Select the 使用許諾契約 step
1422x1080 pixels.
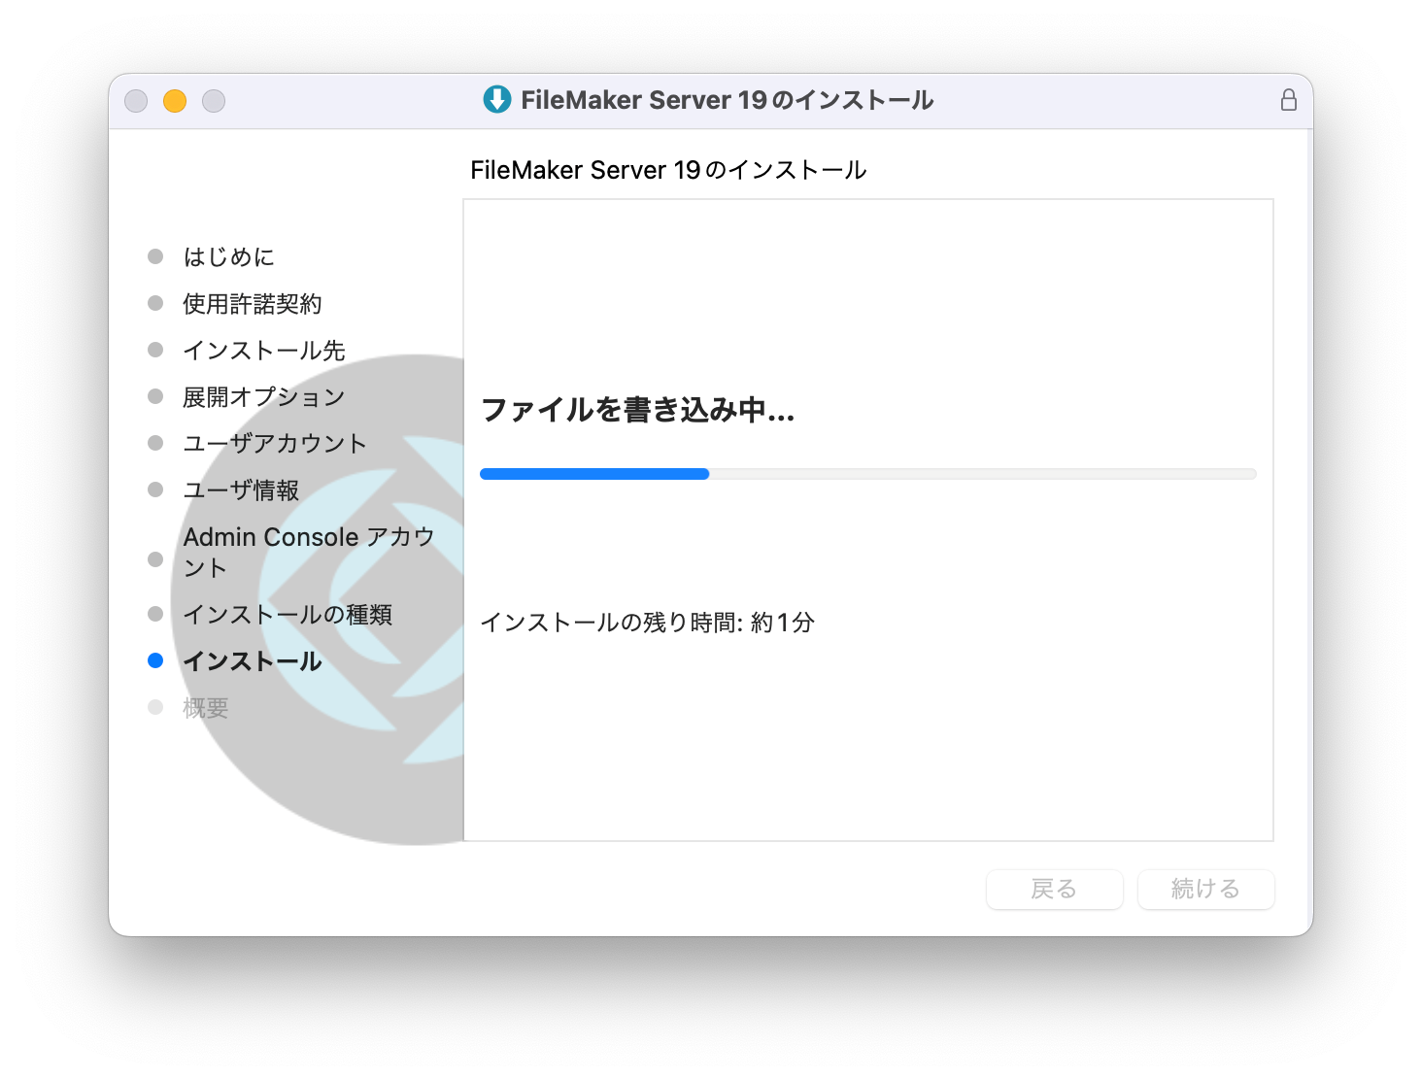tap(252, 304)
